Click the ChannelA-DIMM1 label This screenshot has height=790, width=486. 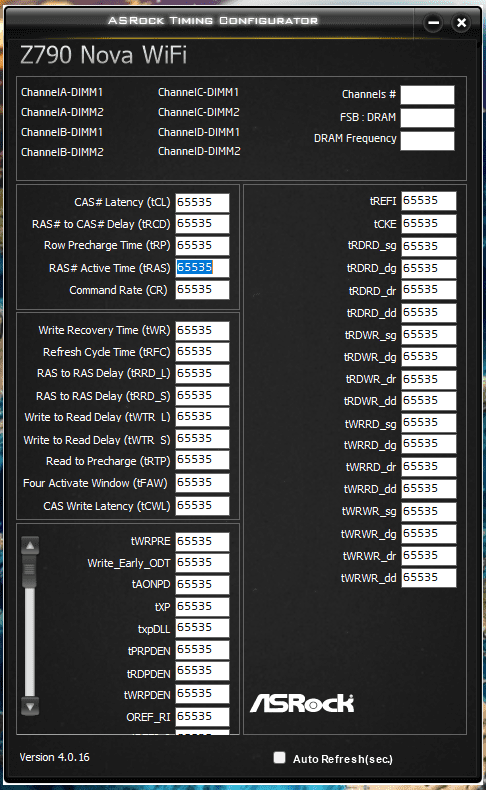62,92
